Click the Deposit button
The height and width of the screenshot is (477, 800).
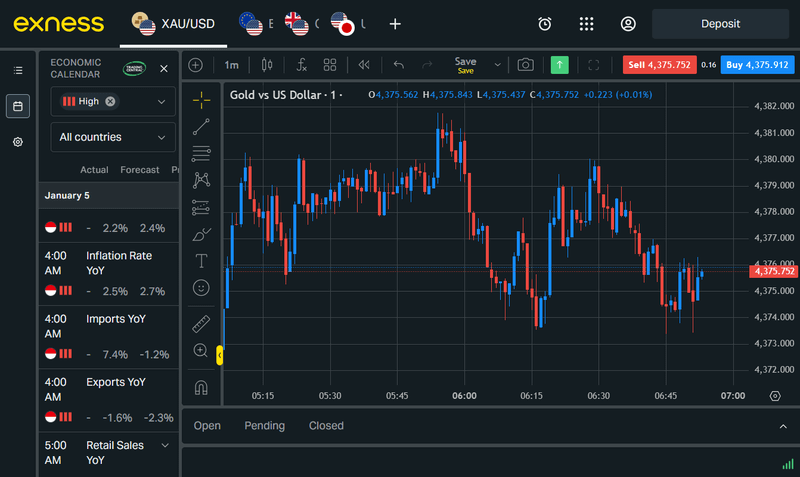720,24
